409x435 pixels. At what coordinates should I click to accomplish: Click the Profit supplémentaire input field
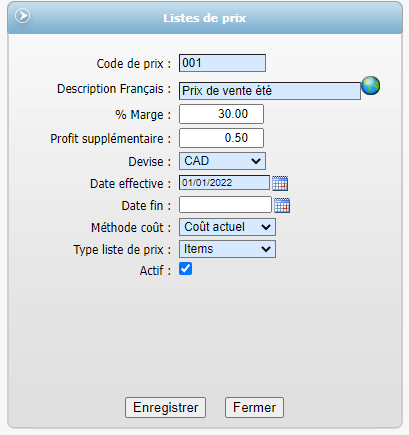click(221, 138)
